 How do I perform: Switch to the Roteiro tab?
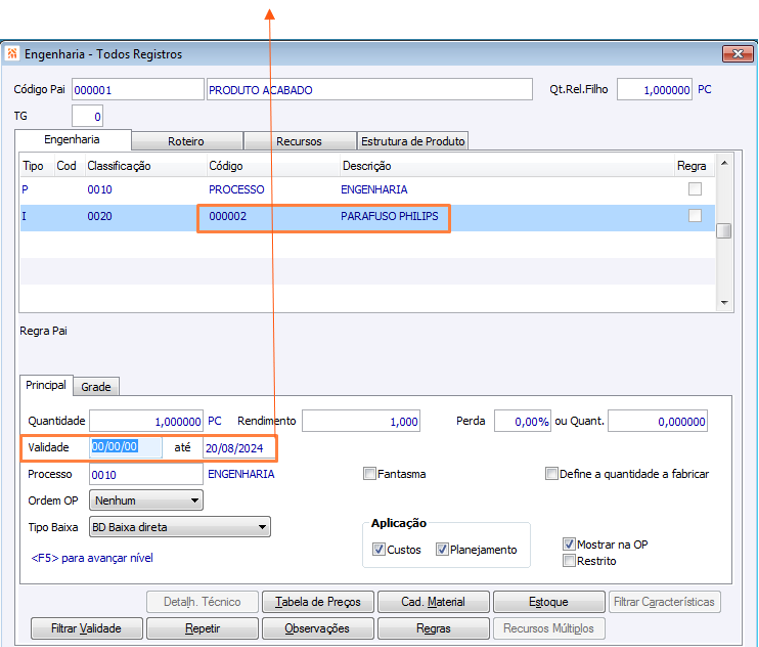click(186, 141)
